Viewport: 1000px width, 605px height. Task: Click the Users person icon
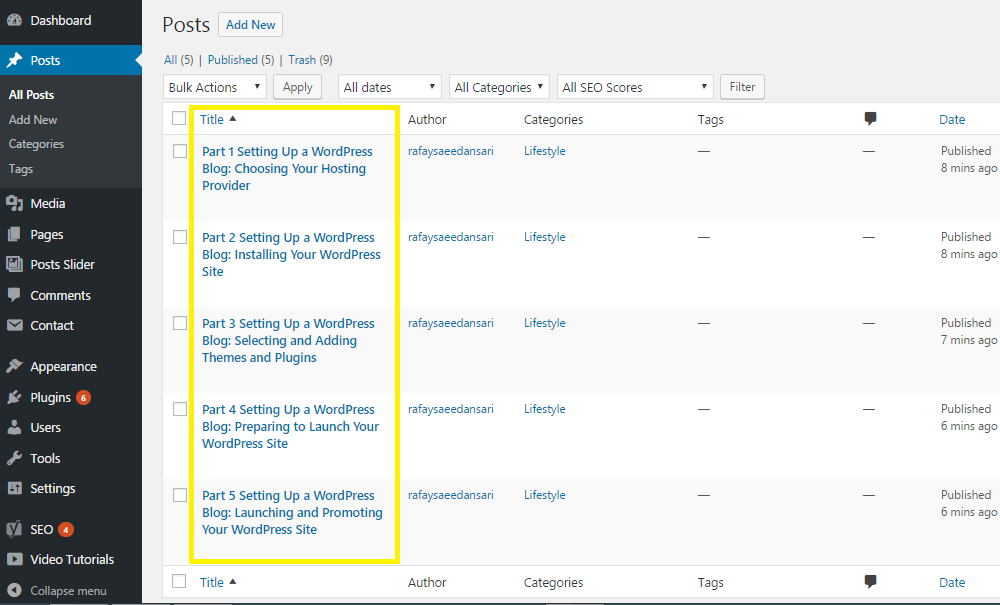coord(14,427)
